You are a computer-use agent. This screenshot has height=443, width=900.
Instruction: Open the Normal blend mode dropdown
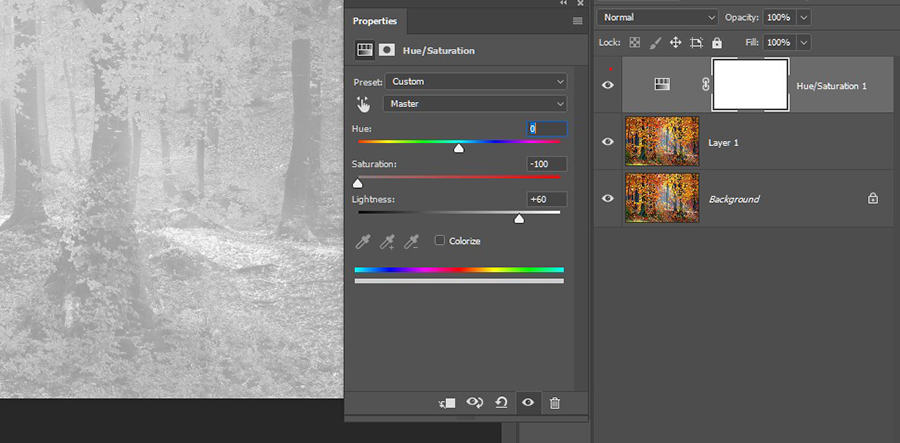point(657,17)
